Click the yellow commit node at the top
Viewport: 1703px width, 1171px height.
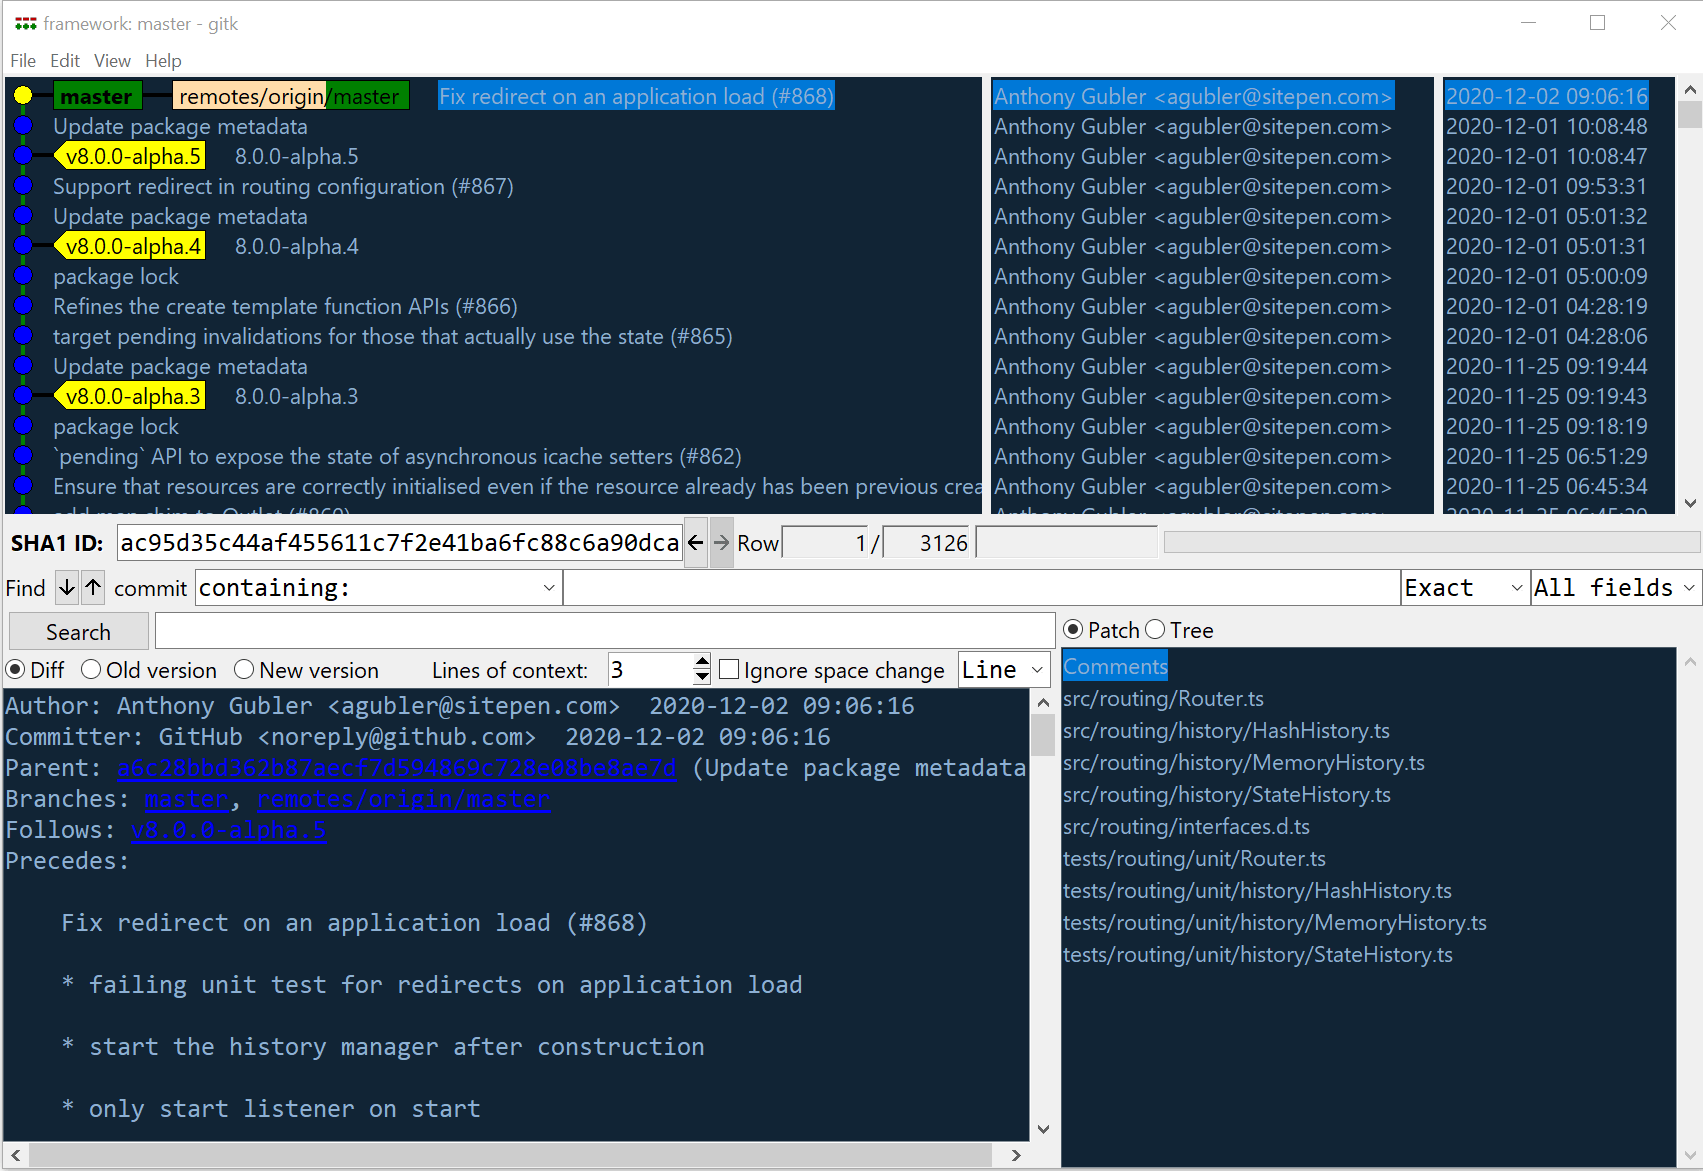click(x=22, y=96)
